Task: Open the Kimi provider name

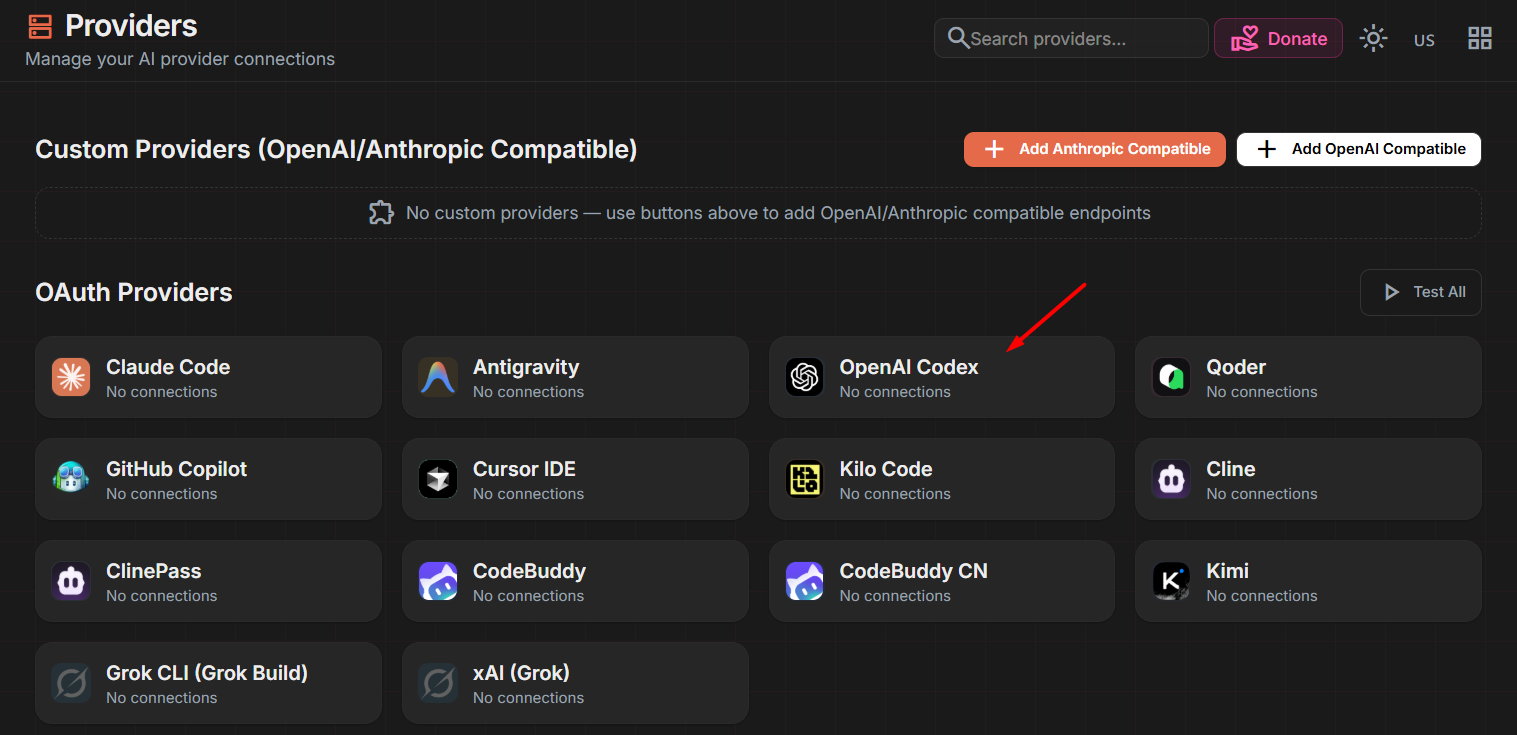Action: click(x=1228, y=571)
